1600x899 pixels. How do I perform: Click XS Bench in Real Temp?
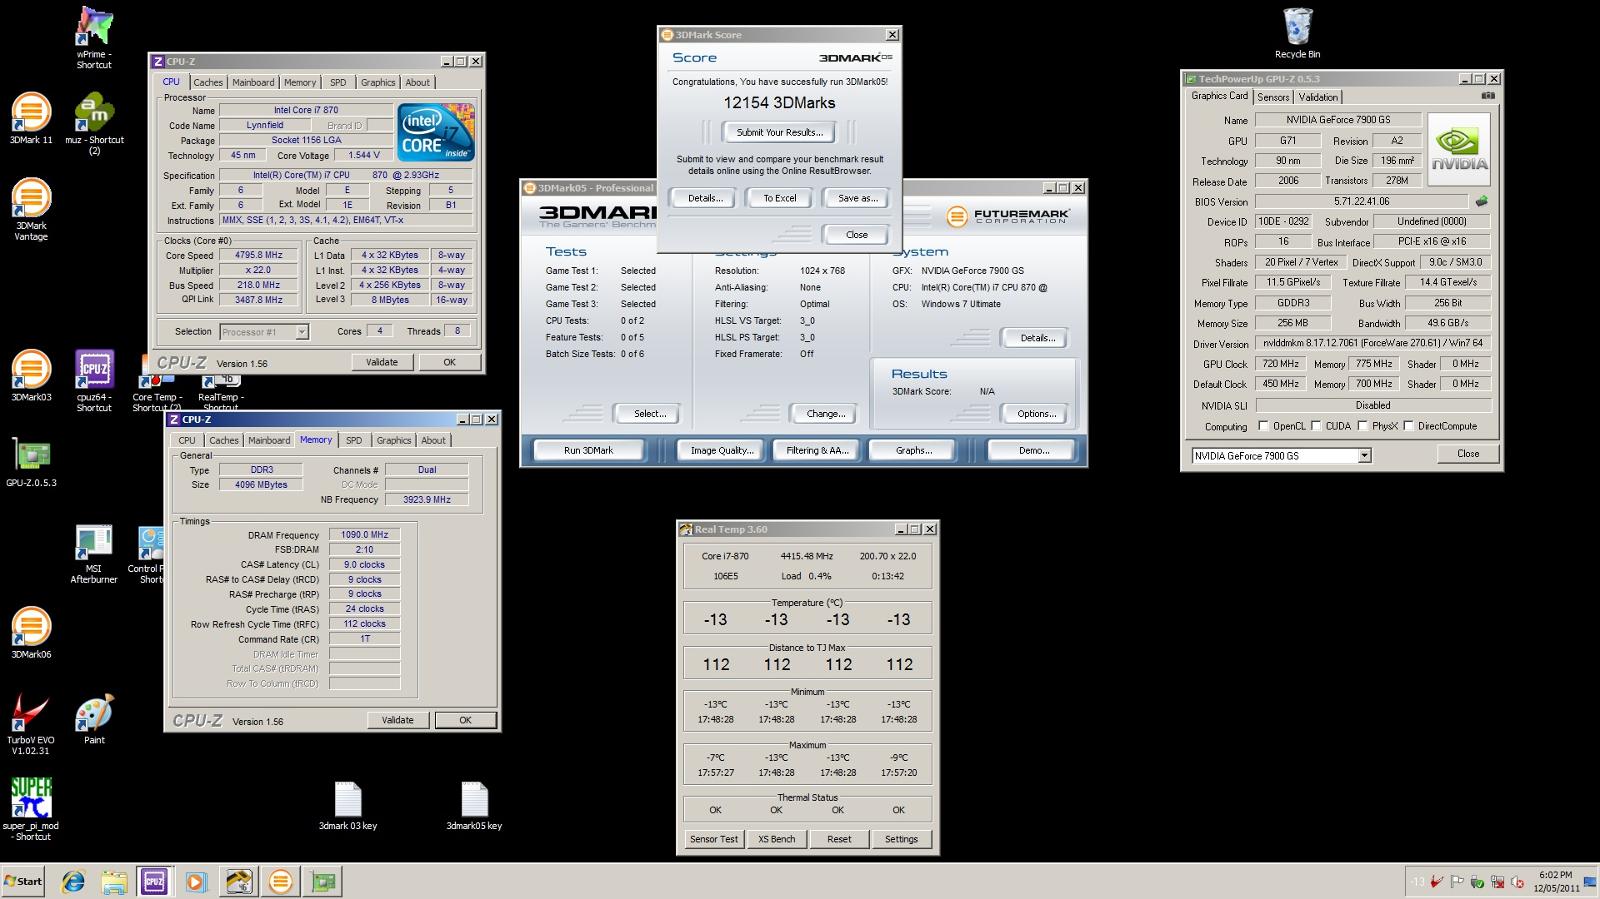[777, 839]
